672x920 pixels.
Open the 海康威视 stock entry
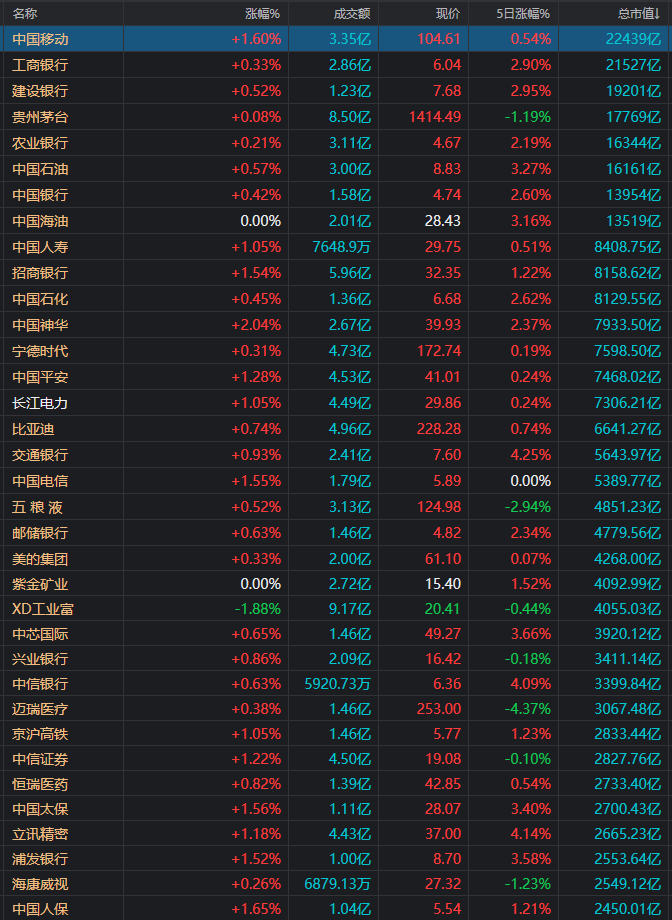(40, 883)
